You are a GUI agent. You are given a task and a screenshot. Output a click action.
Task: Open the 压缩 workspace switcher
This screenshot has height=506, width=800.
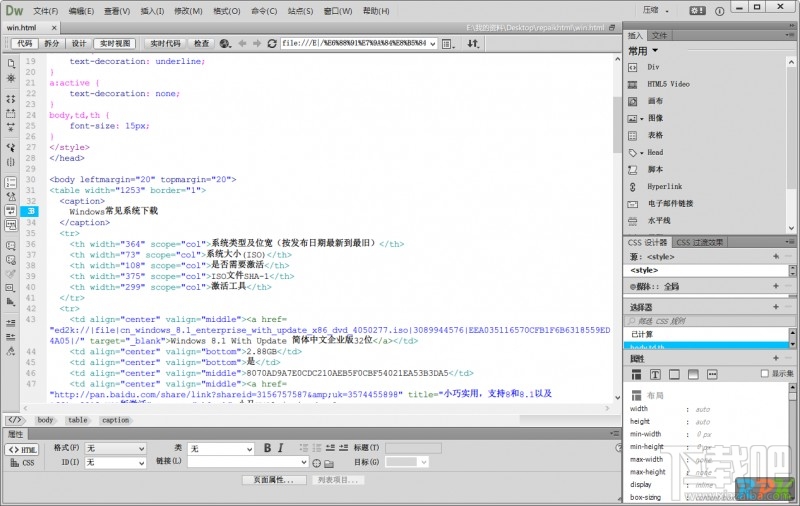point(655,10)
